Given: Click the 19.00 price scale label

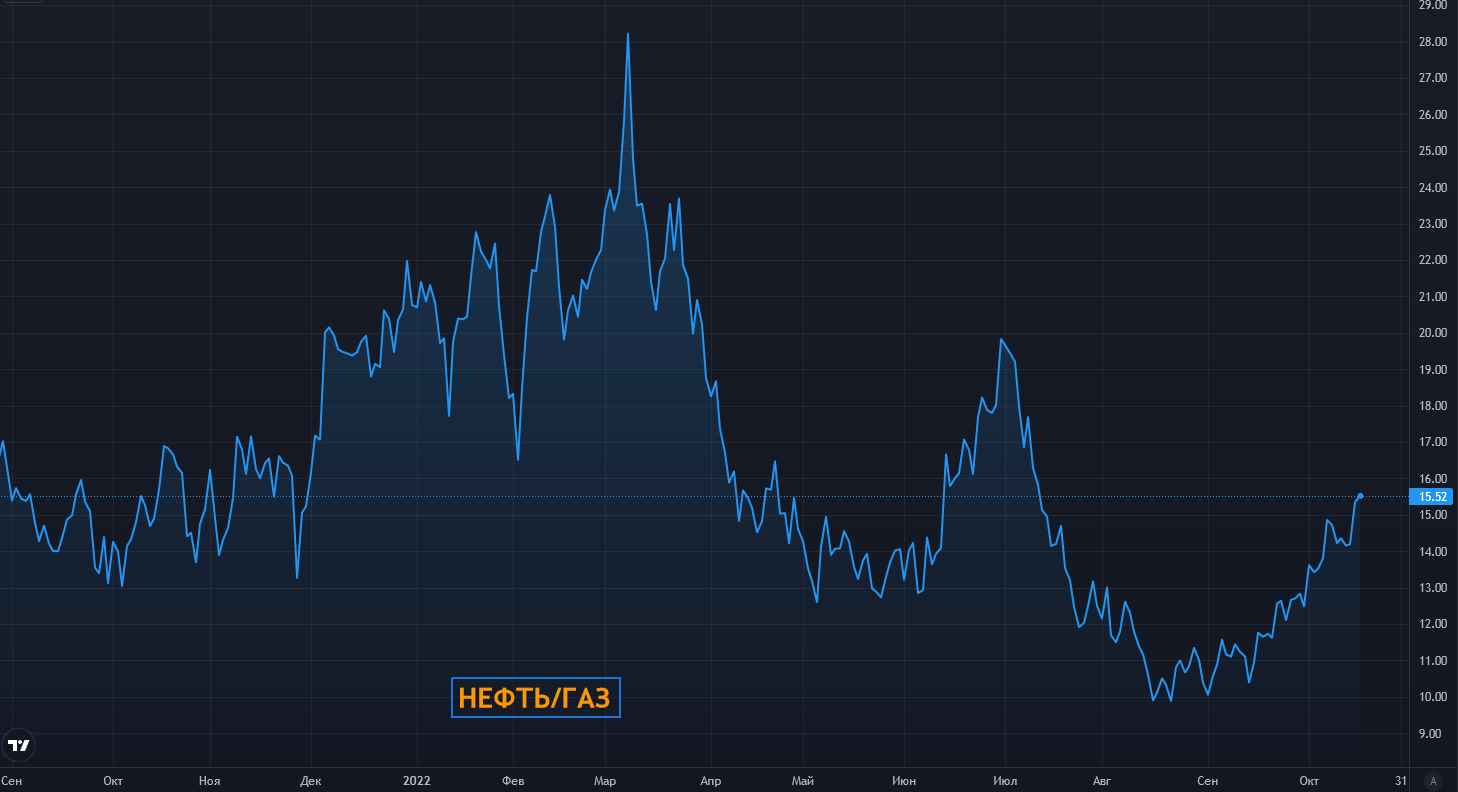Looking at the screenshot, I should 1433,370.
